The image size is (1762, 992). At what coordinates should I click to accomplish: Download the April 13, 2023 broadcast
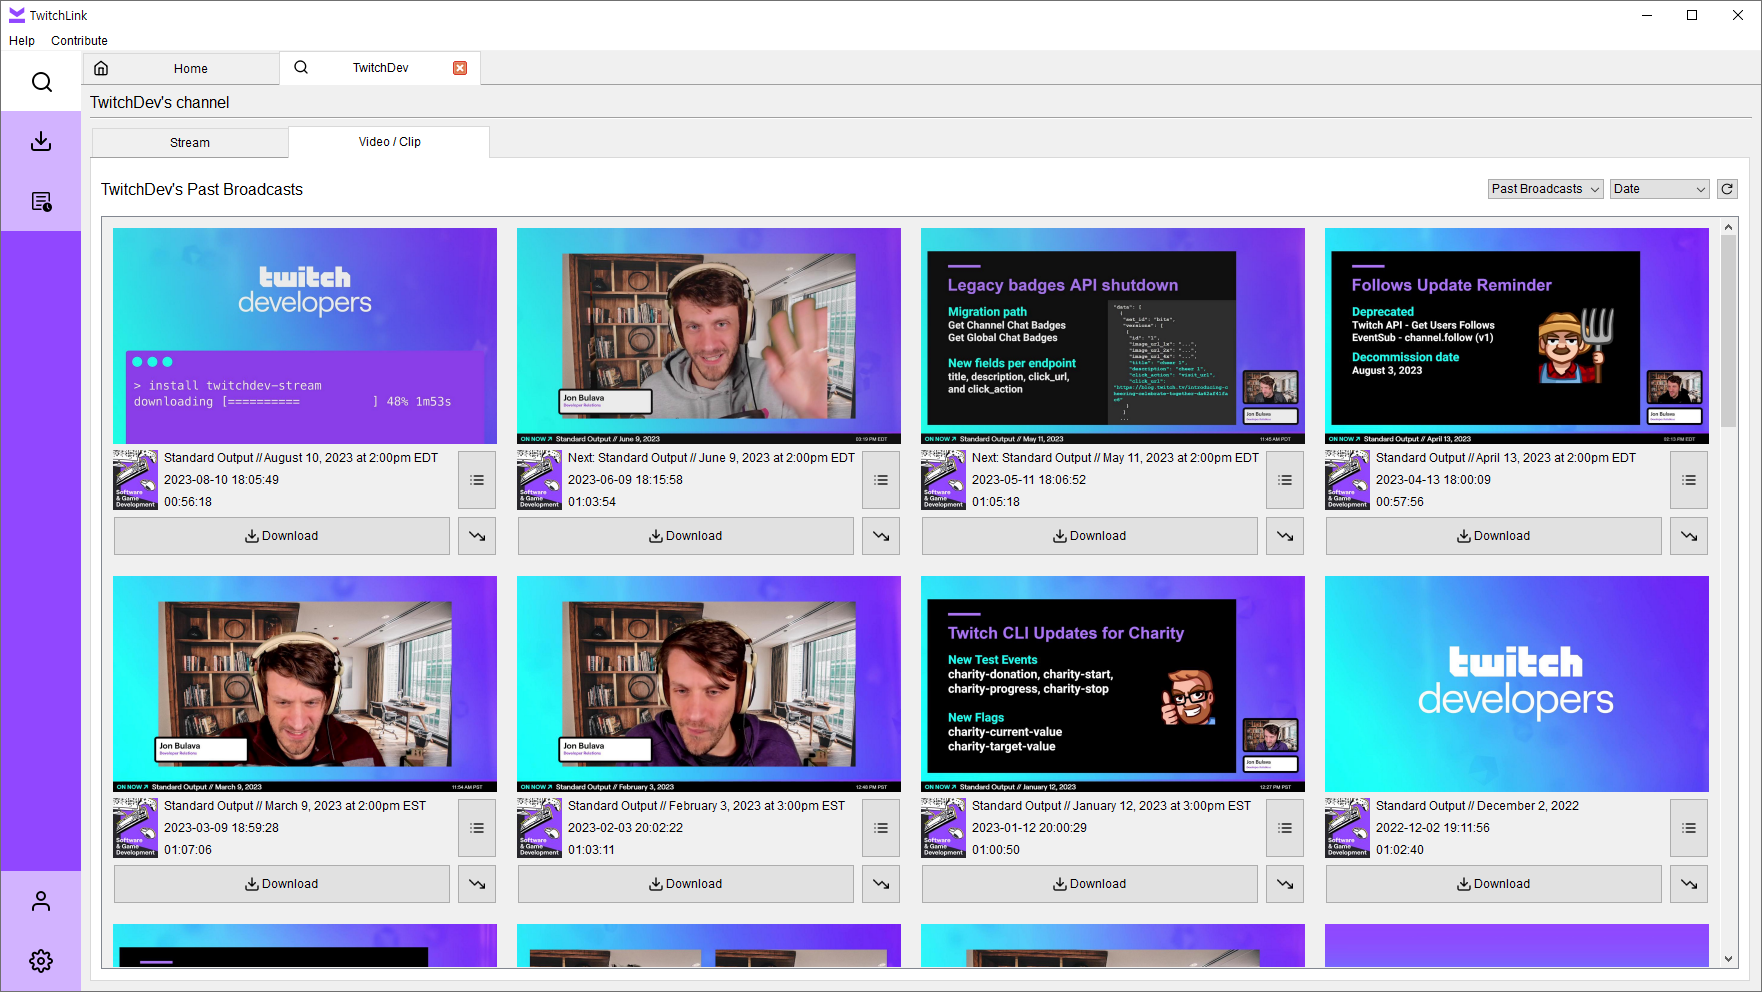coord(1494,536)
